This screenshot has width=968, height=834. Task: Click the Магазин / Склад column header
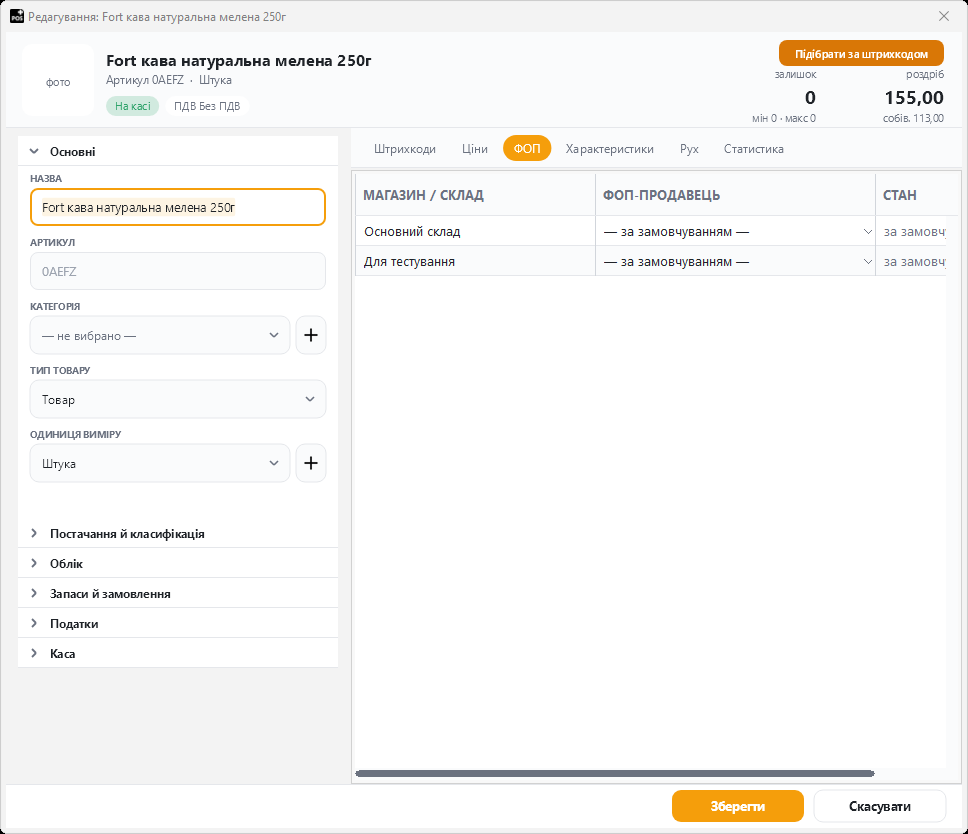point(475,195)
